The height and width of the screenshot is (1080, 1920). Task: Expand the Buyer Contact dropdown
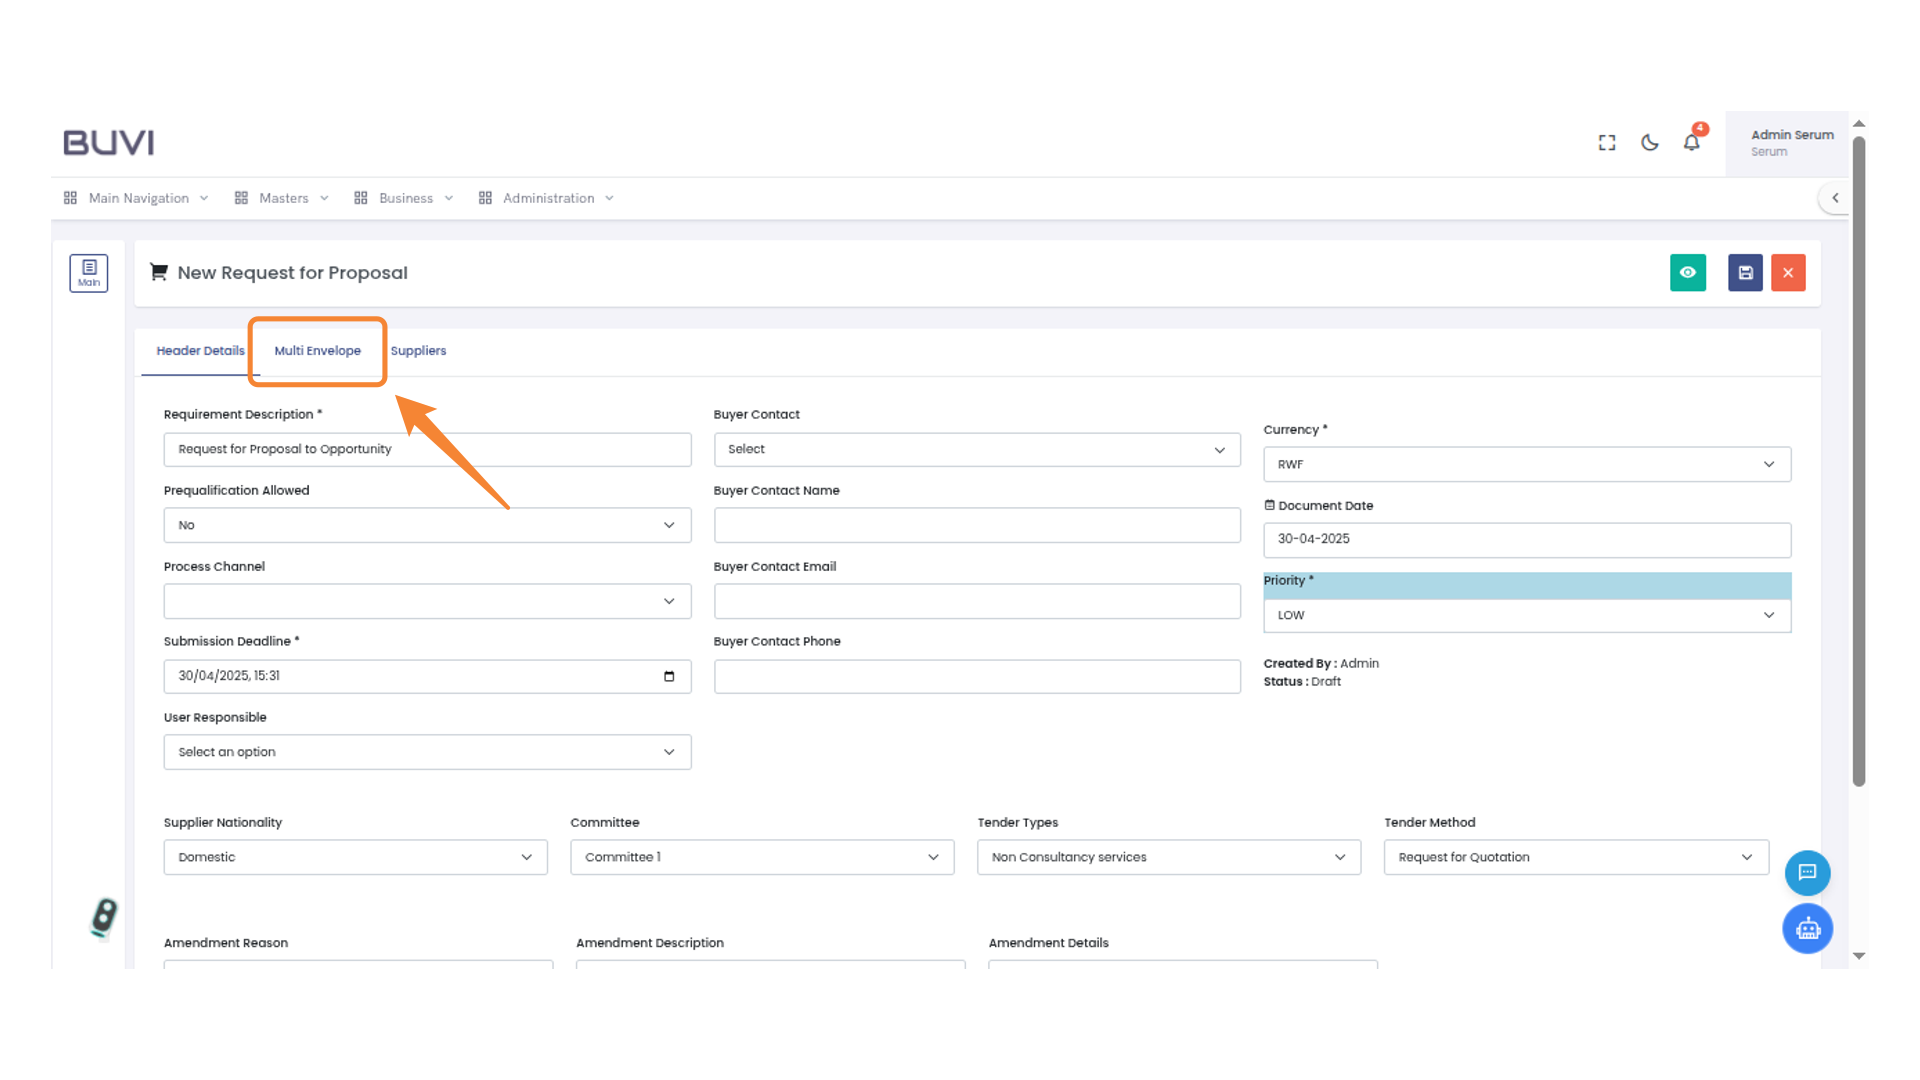pyautogui.click(x=976, y=450)
